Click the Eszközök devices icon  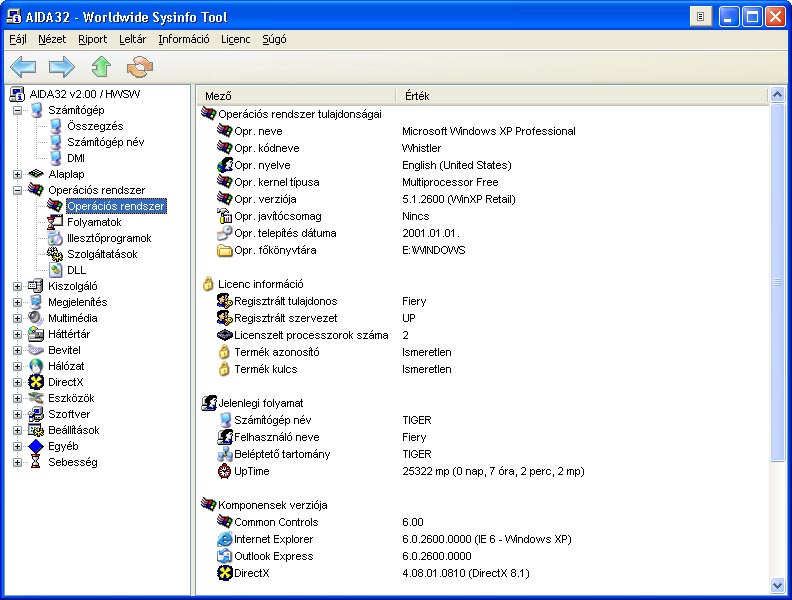36,398
